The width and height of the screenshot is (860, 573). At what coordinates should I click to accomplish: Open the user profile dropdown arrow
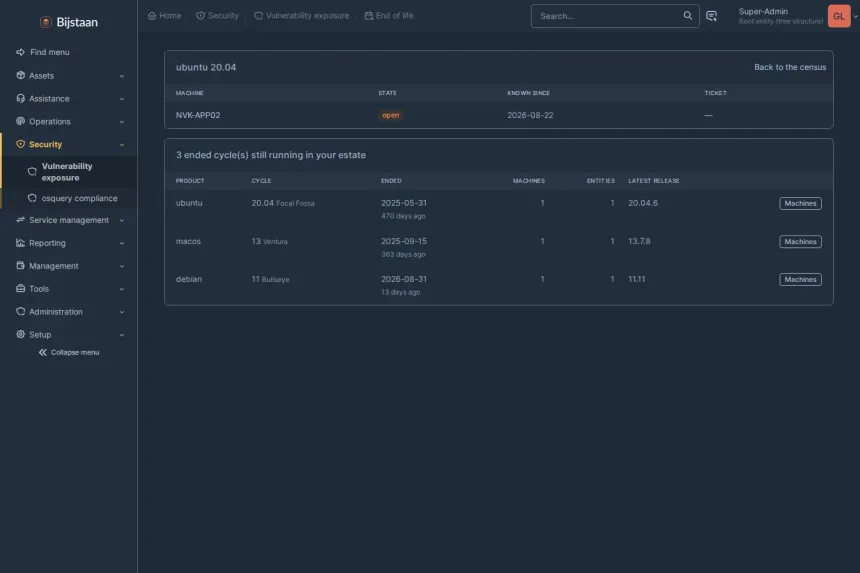point(855,16)
